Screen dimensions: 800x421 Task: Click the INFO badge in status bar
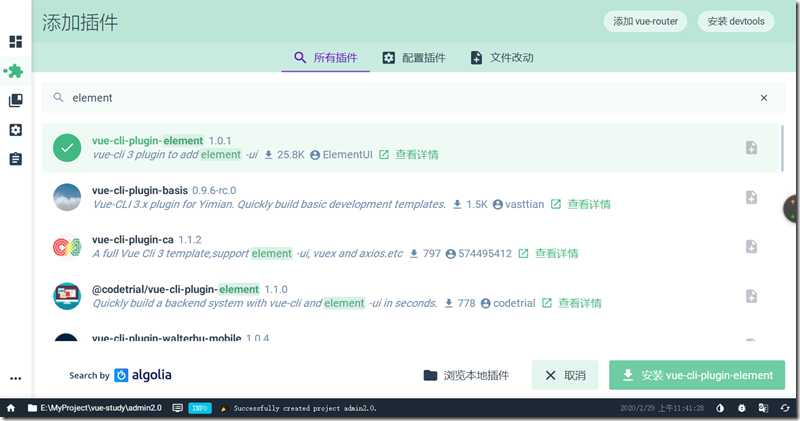pos(200,408)
